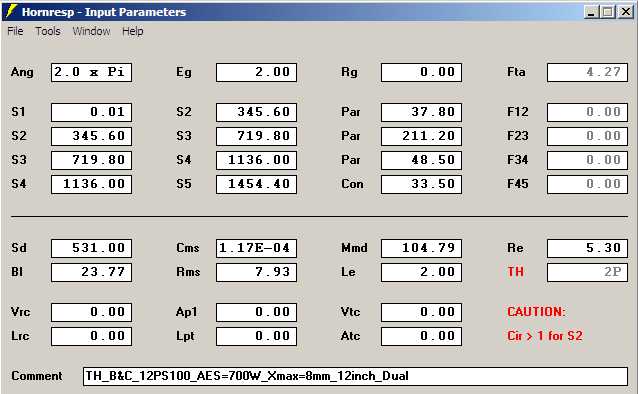Click the S1 field showing 0.01
The width and height of the screenshot is (638, 394).
pos(92,112)
